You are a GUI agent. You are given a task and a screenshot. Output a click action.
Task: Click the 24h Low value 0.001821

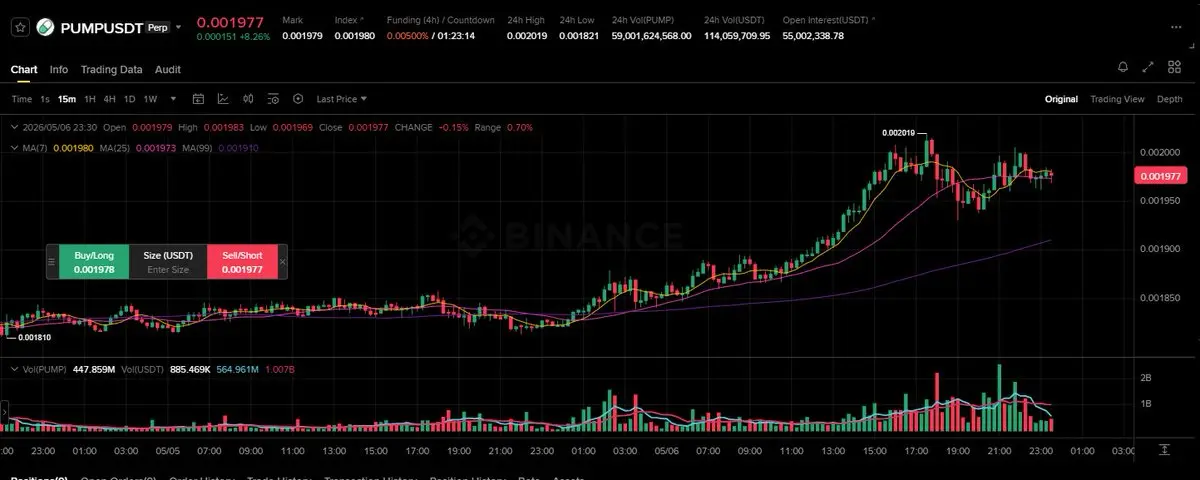click(x=580, y=36)
